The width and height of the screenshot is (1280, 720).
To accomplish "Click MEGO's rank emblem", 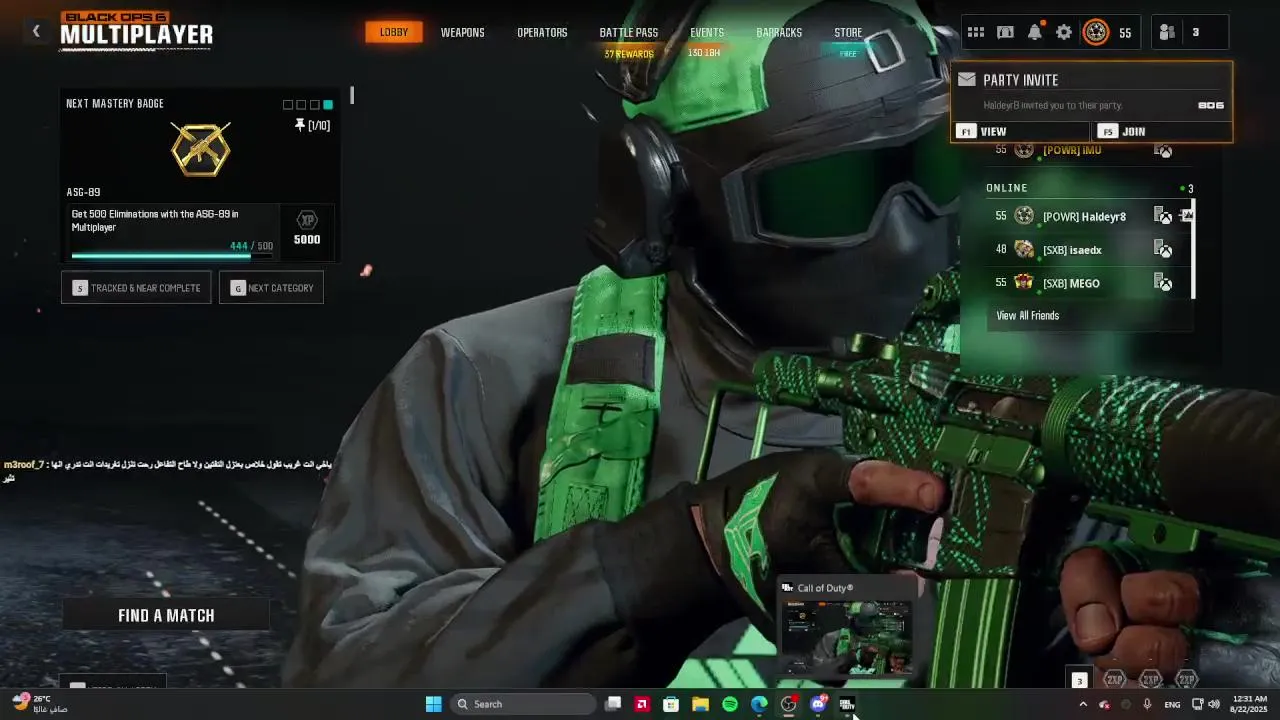I will point(1024,283).
